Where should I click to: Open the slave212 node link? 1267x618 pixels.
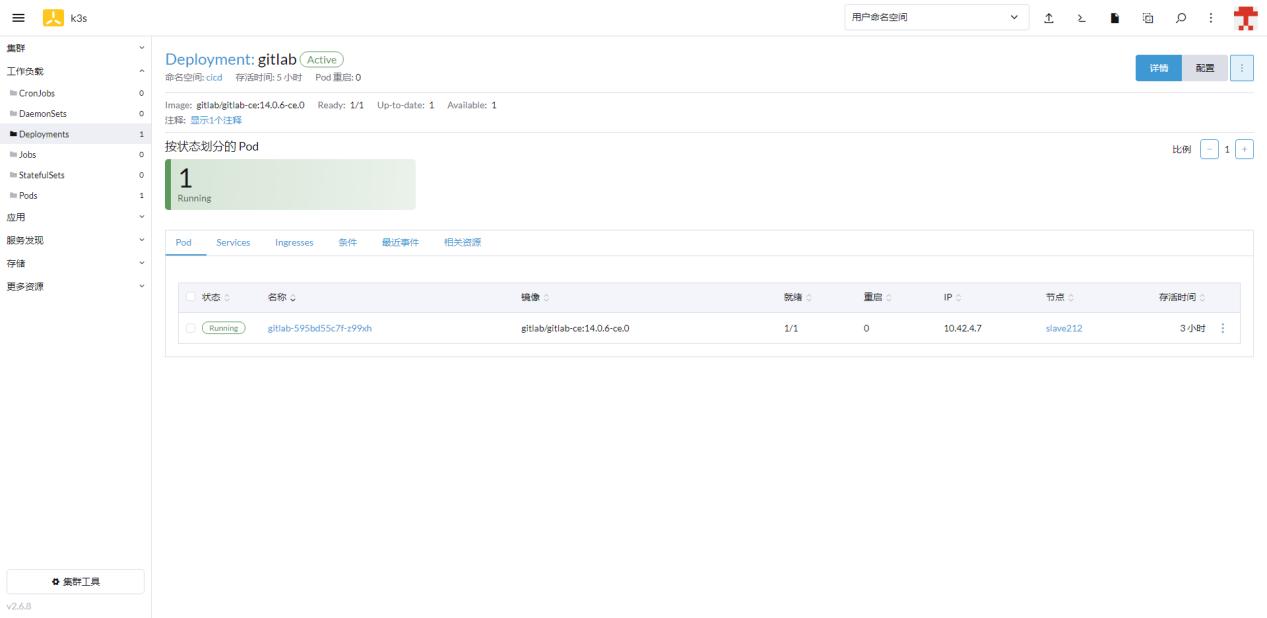click(x=1063, y=328)
